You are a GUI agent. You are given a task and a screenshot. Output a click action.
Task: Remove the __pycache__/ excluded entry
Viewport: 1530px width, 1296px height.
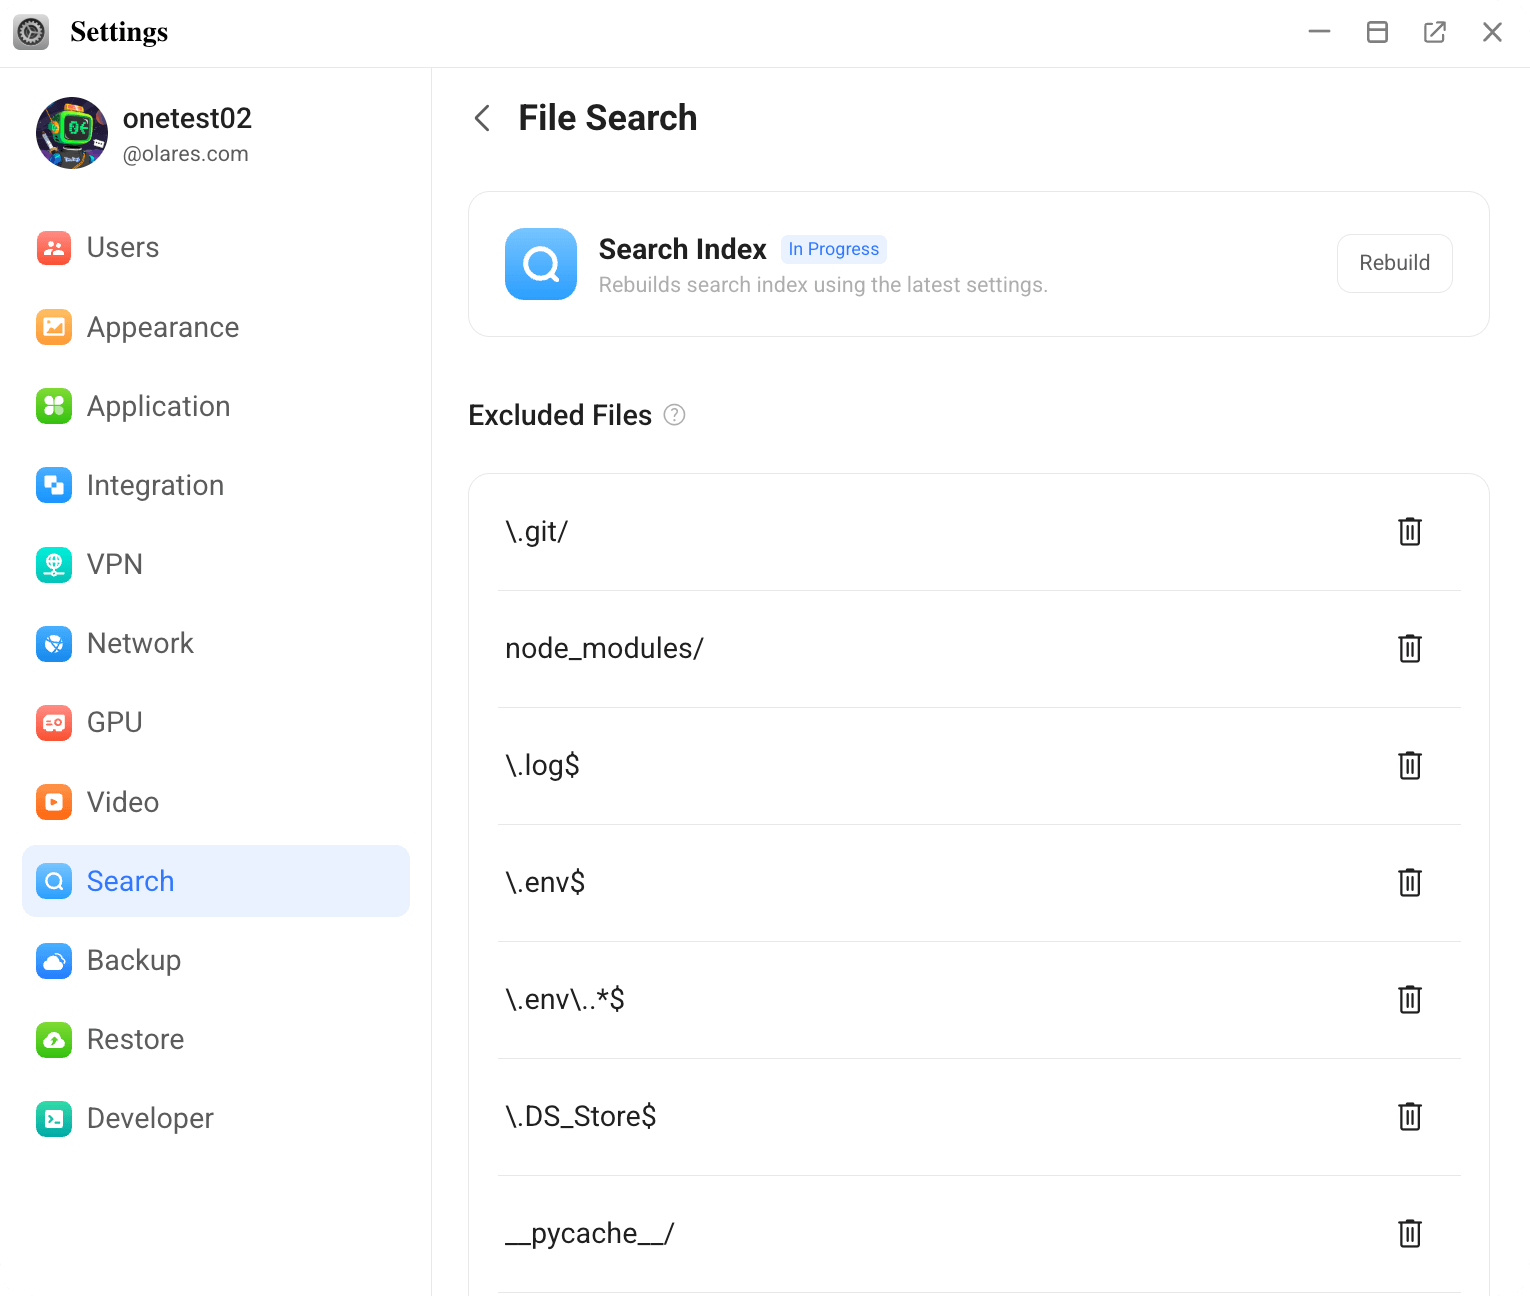[1410, 1233]
